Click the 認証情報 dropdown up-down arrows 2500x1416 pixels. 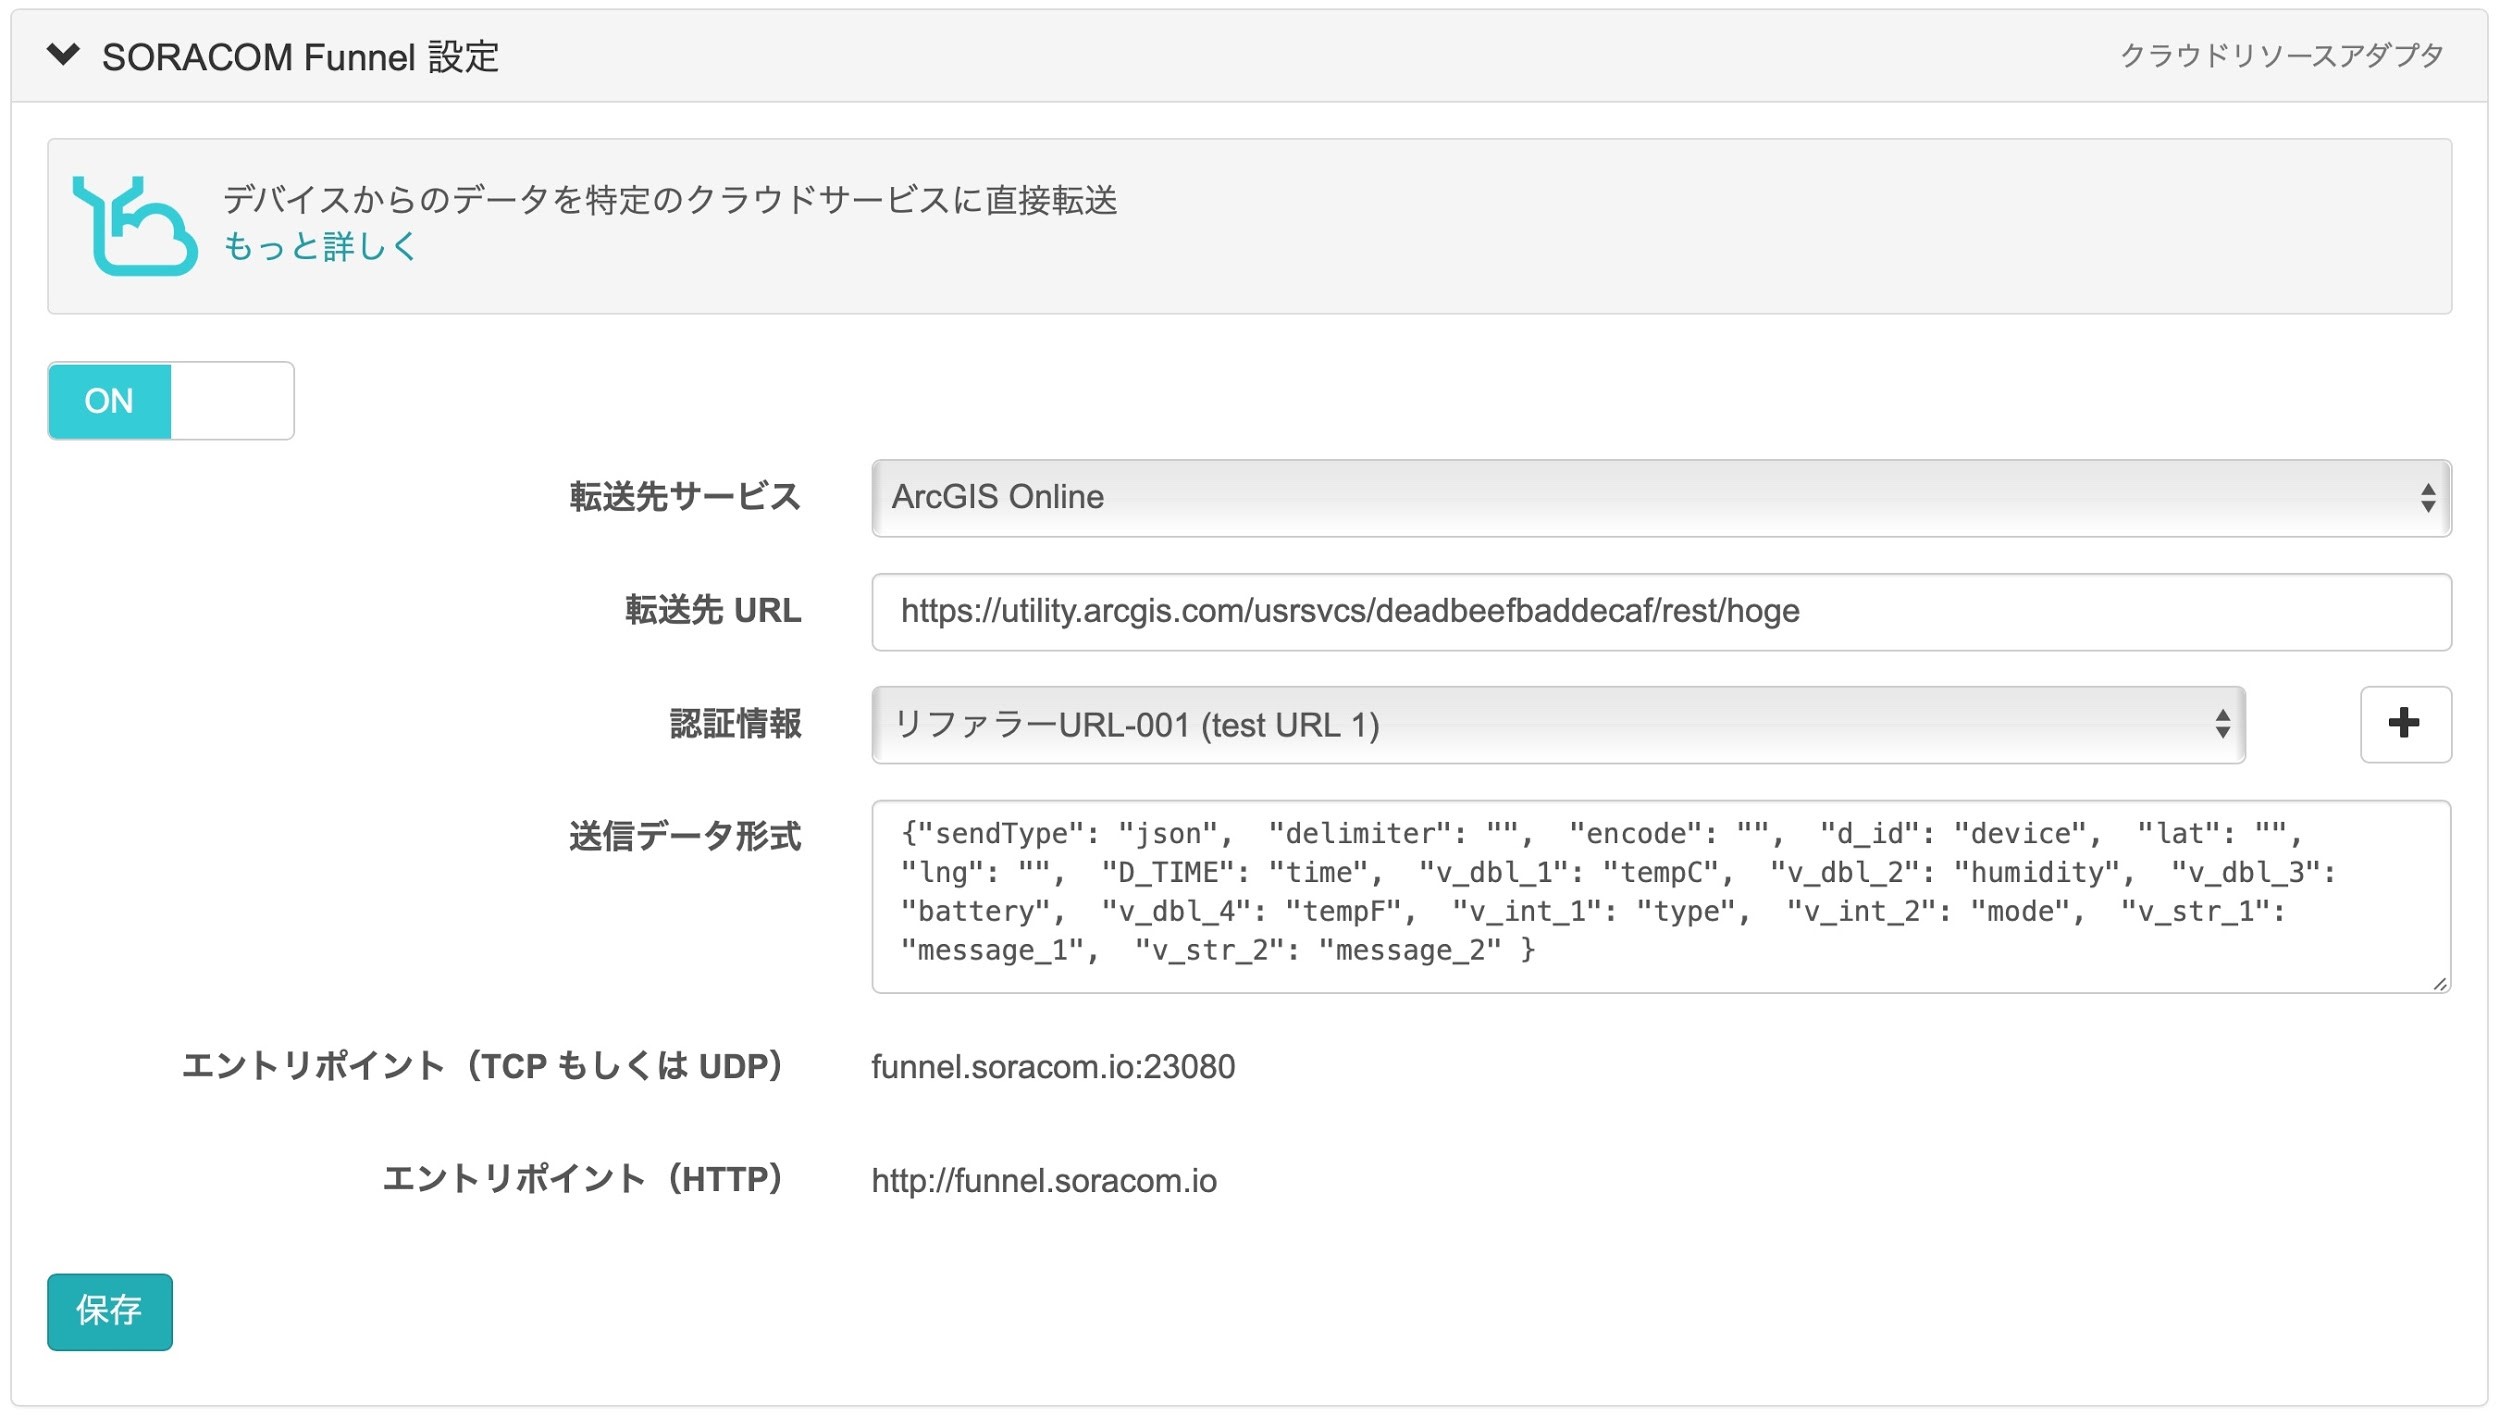[2222, 725]
